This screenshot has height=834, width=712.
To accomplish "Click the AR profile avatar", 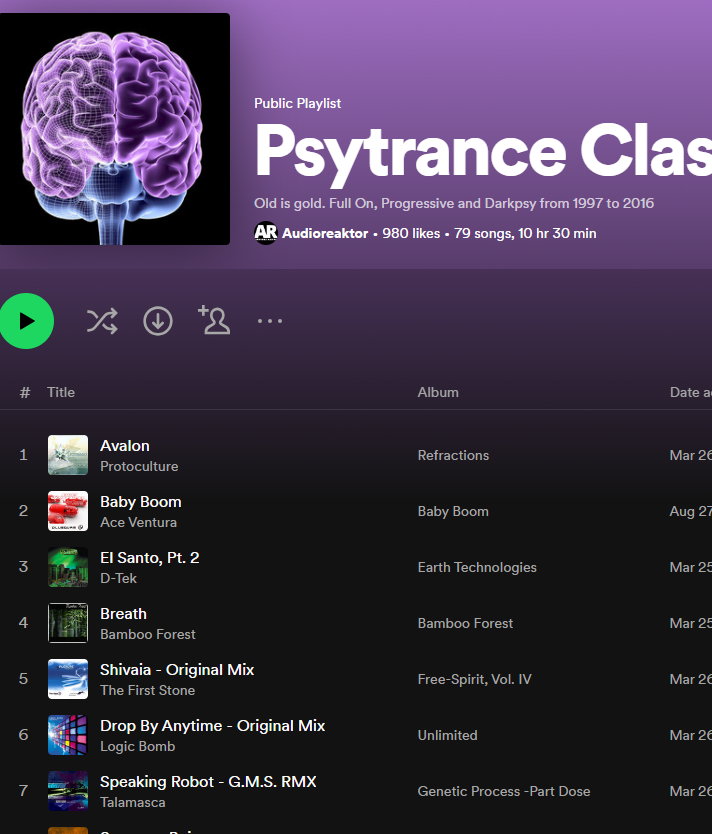I will coord(266,233).
